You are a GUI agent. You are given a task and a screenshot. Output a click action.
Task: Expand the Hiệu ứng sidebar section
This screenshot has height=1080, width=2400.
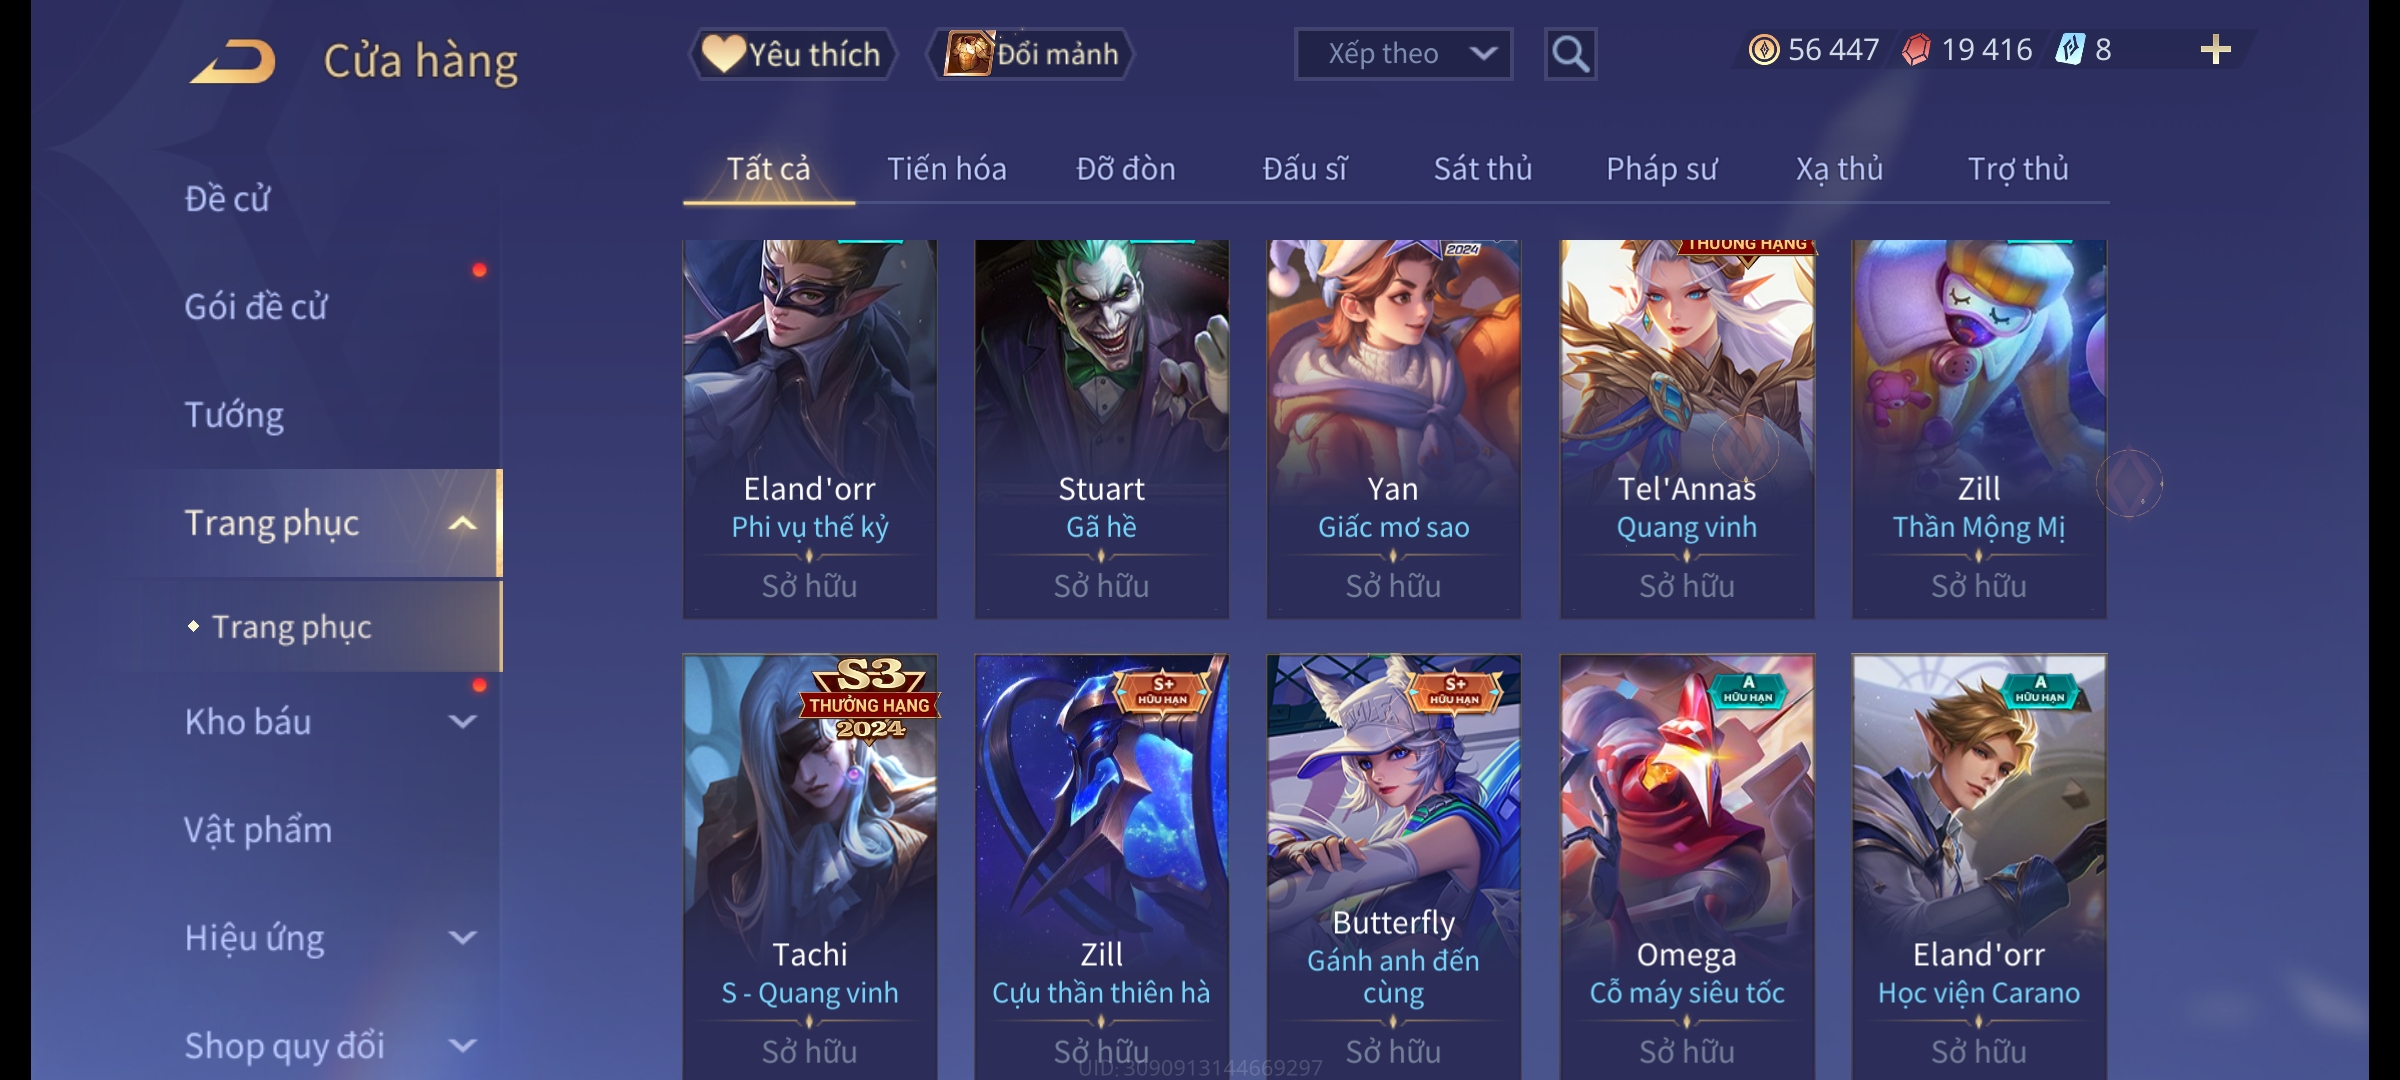click(462, 938)
